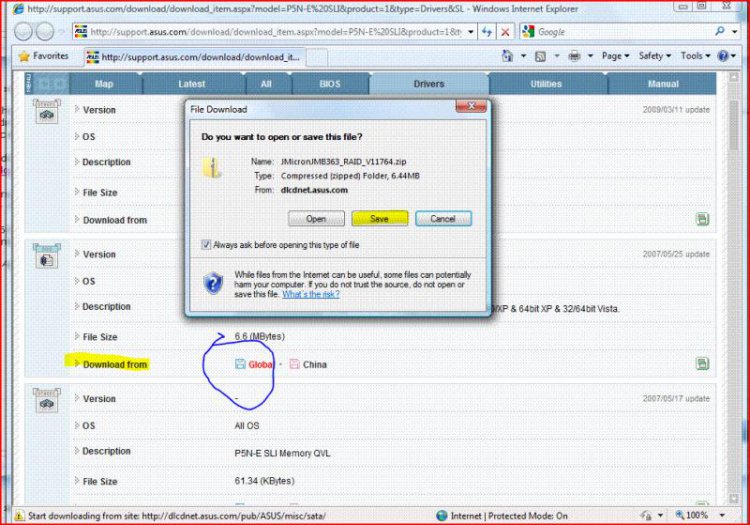Click the ASUS favicon in address bar
The width and height of the screenshot is (750, 525).
coord(81,32)
